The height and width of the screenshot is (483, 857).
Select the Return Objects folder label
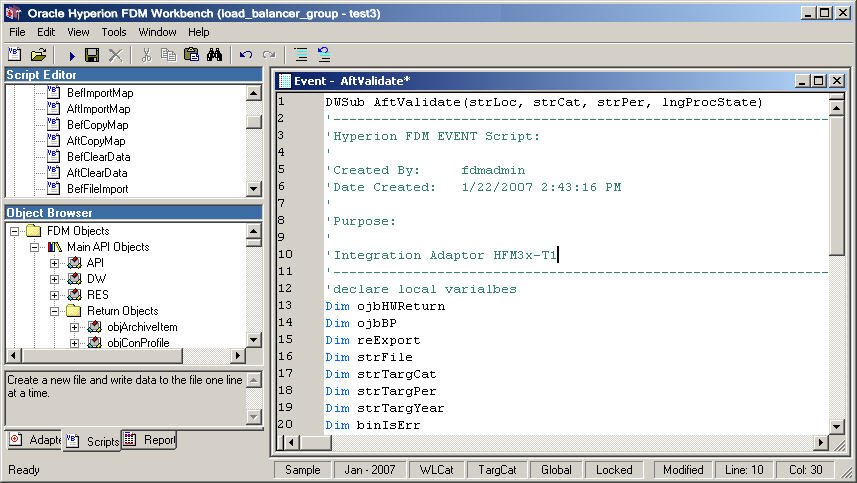(x=123, y=311)
